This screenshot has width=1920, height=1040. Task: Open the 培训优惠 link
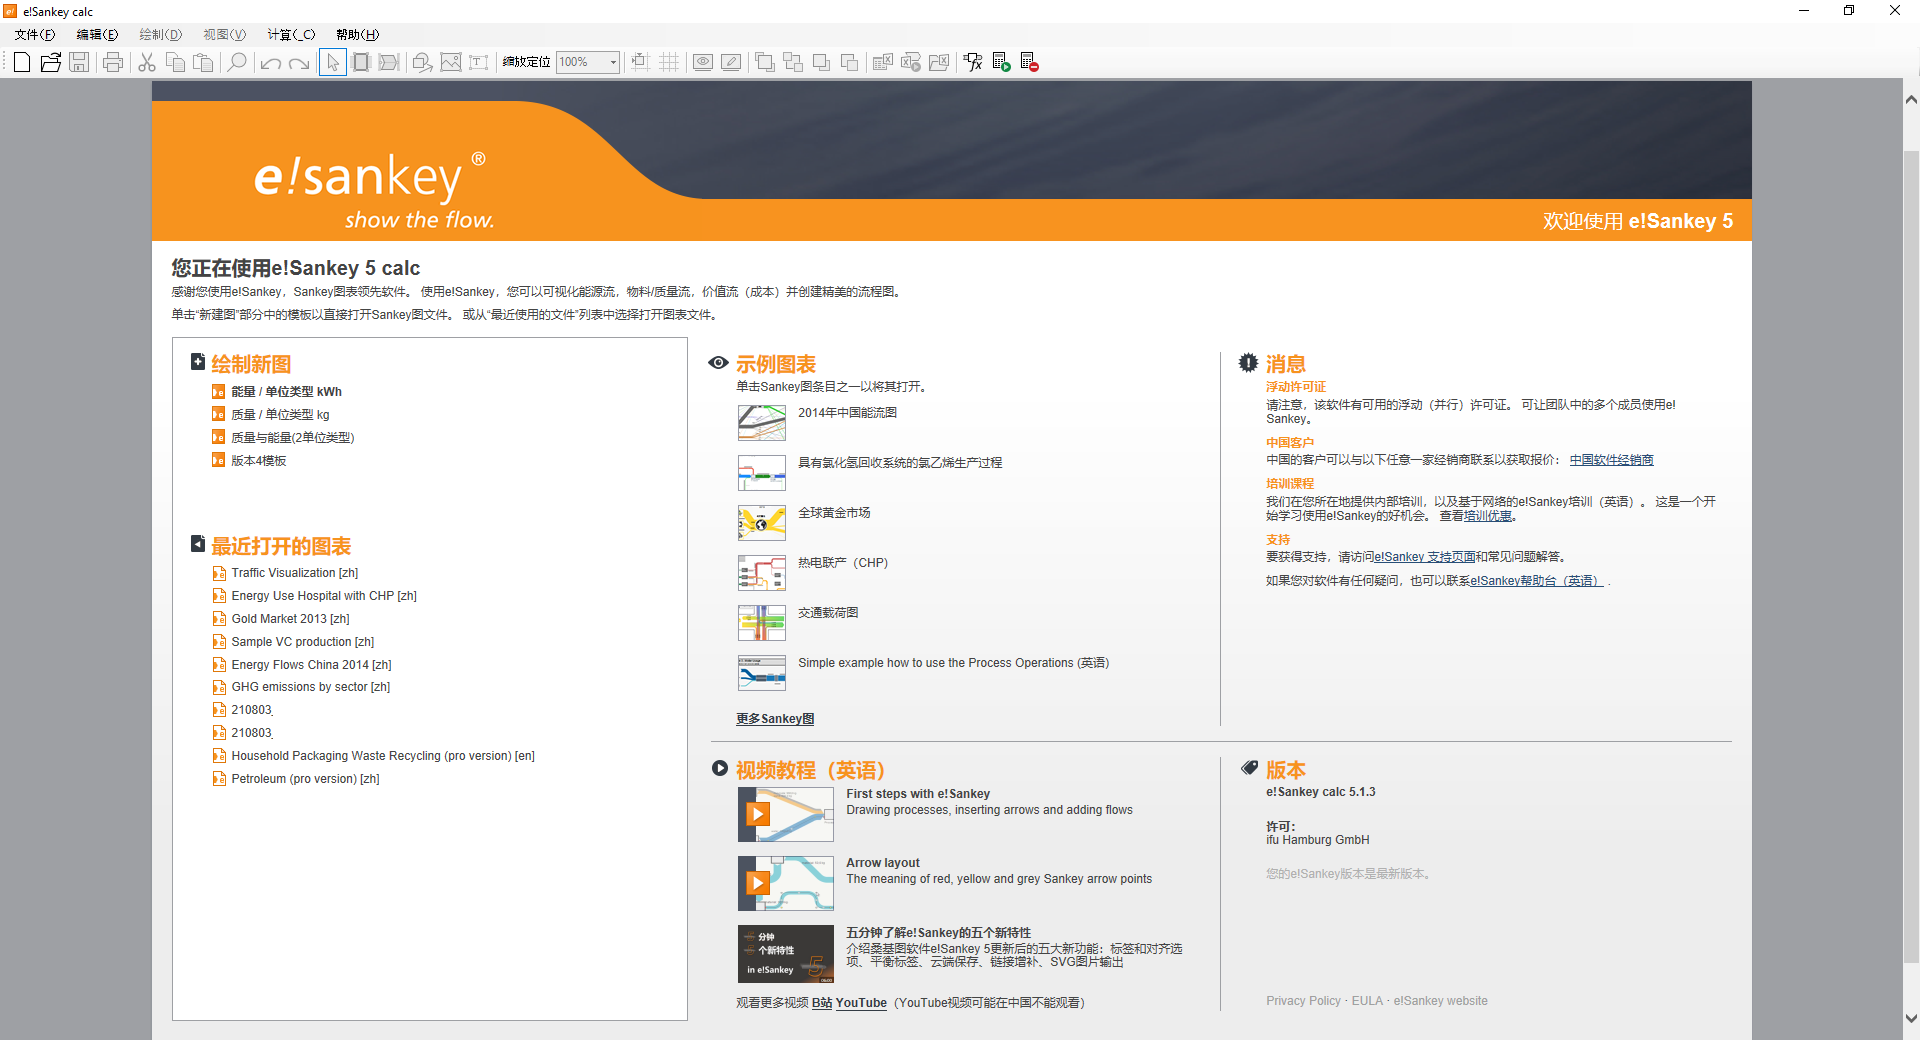pyautogui.click(x=1488, y=516)
